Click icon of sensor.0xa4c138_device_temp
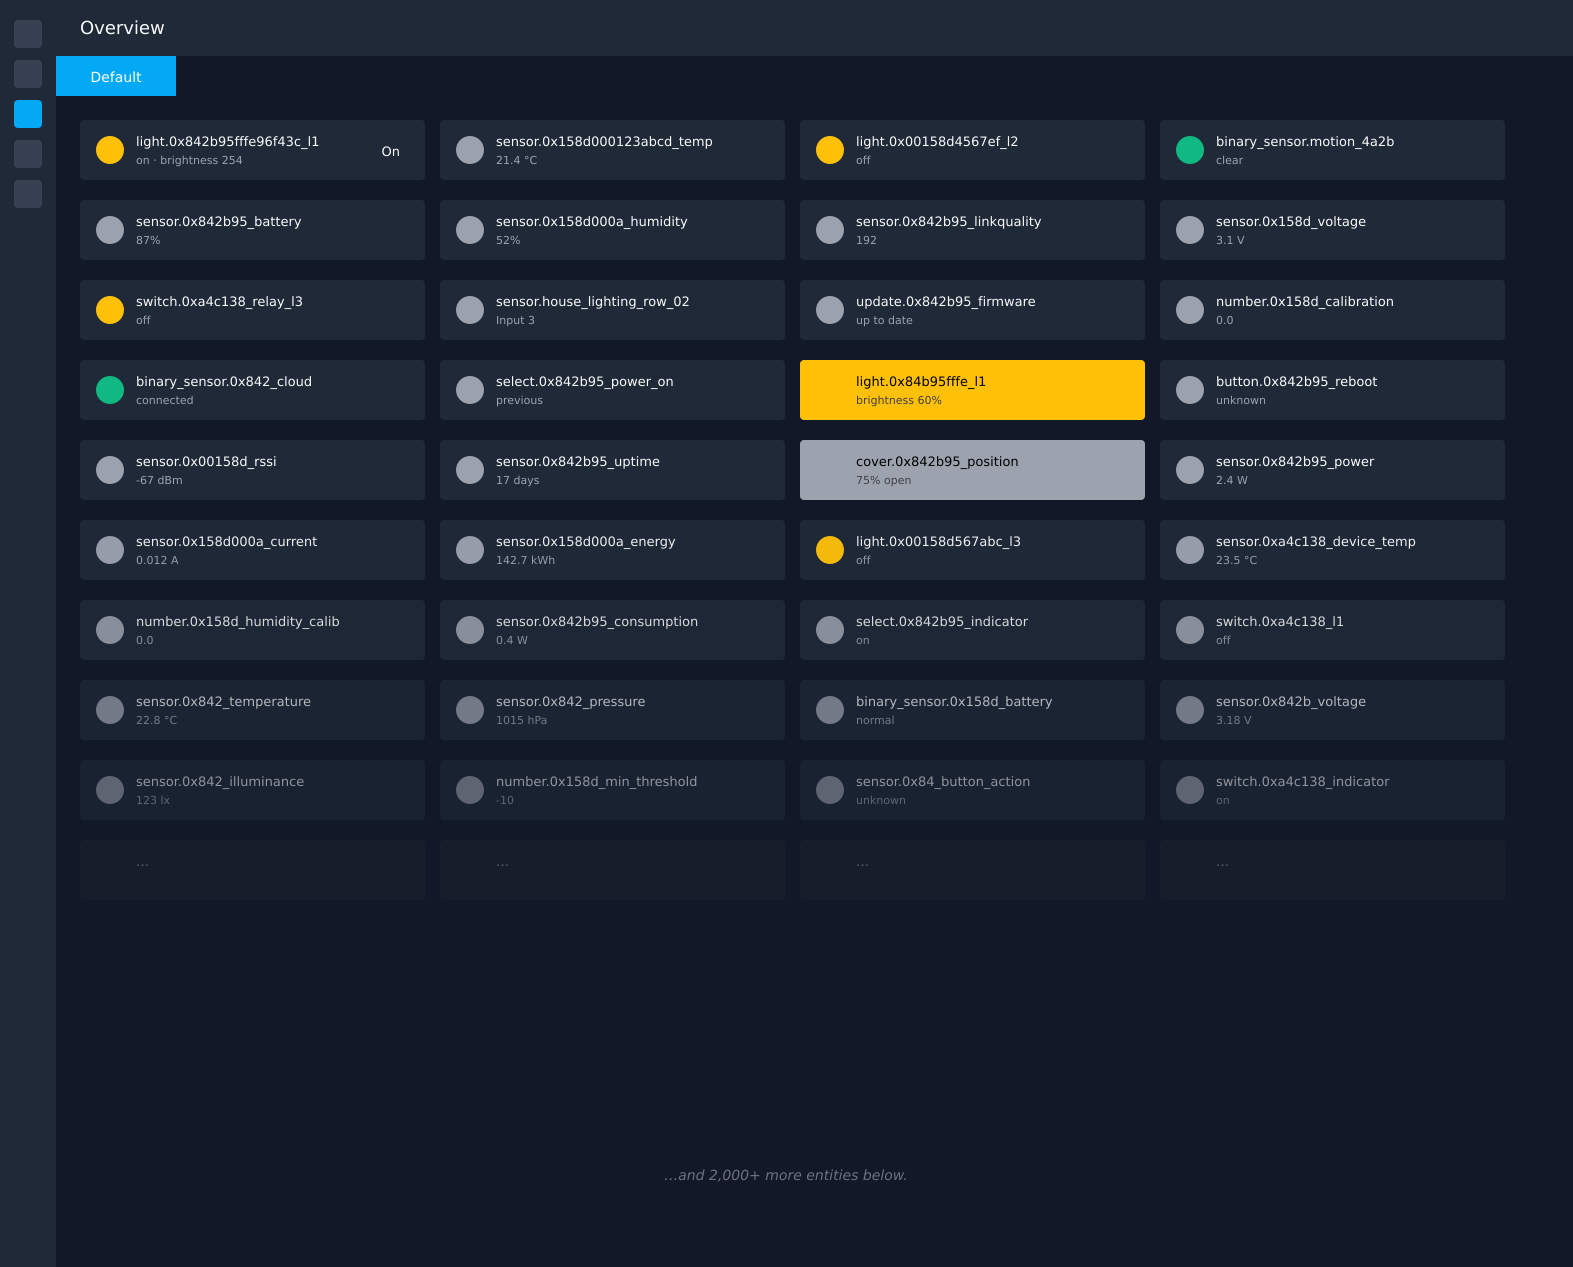 point(1190,550)
